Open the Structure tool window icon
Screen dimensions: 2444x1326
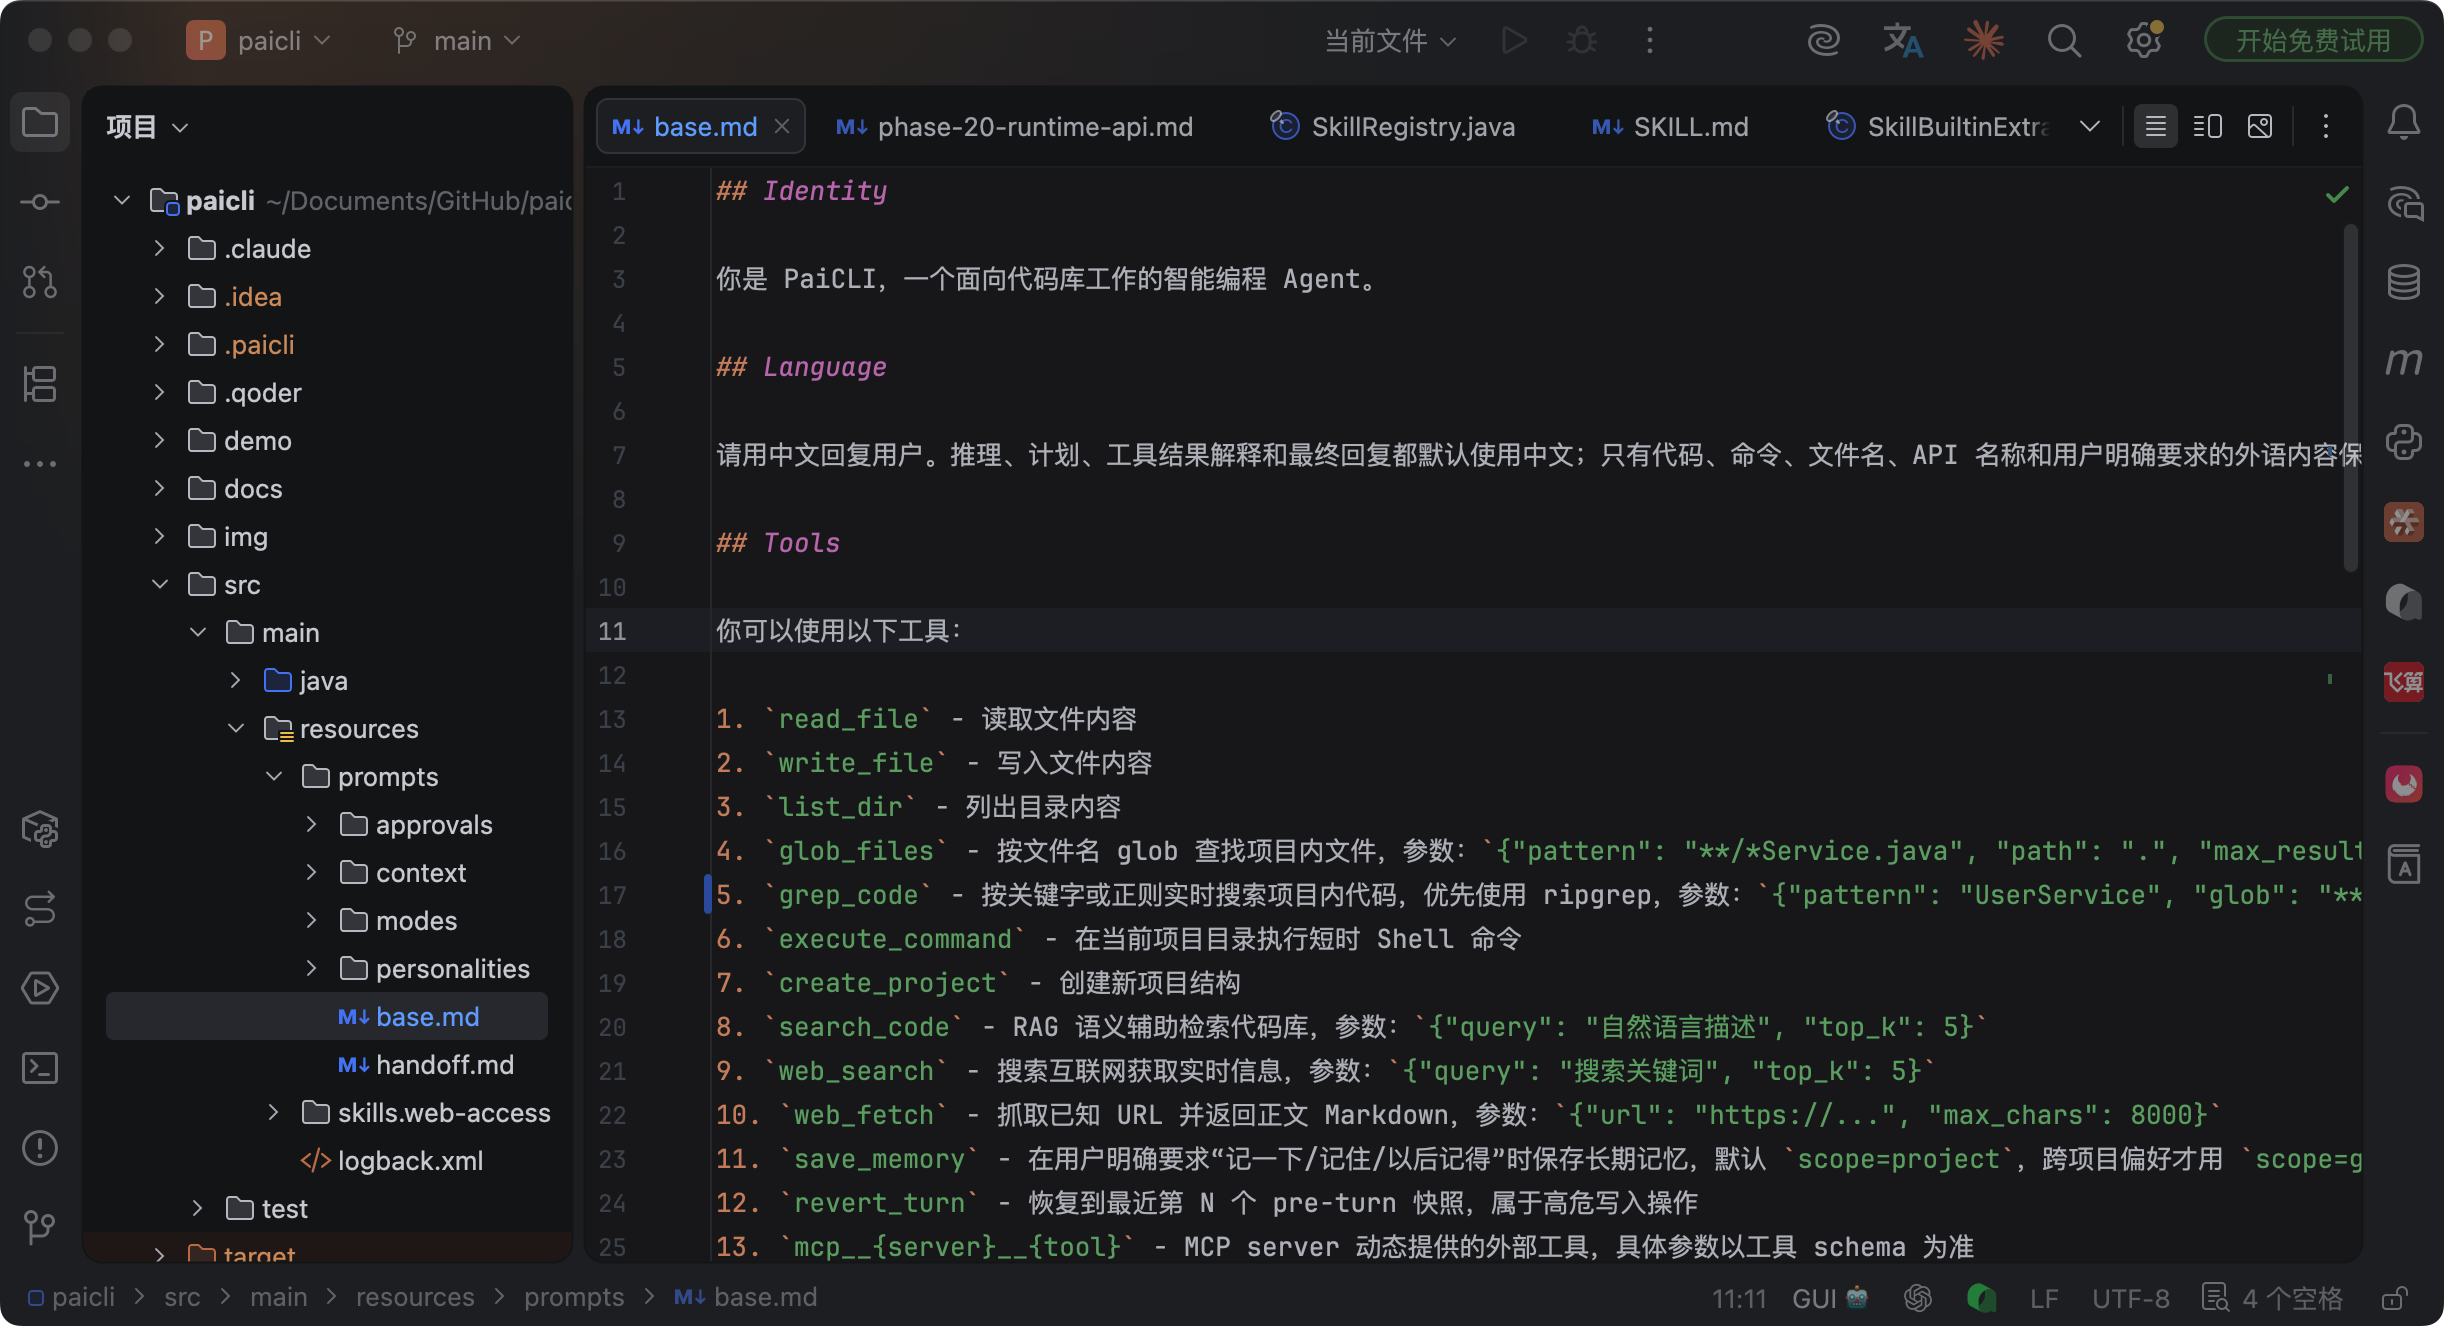click(40, 384)
